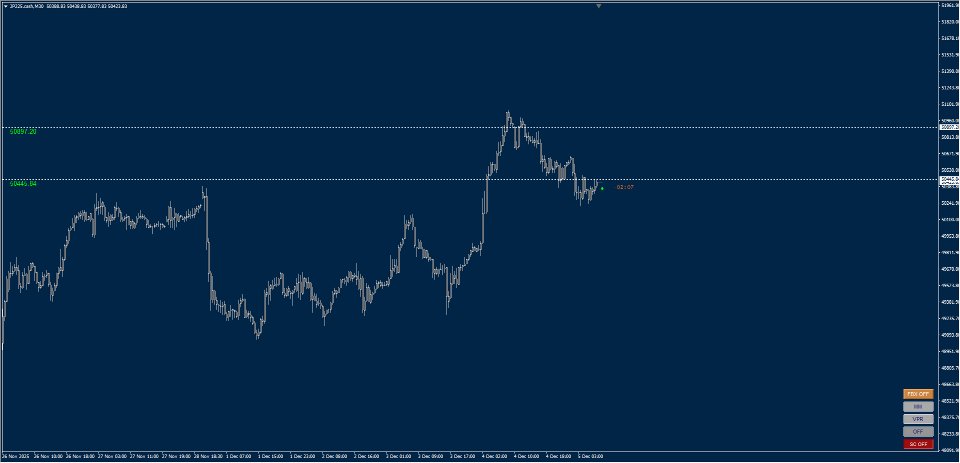
Task: Click the 28 Nov 18:30 time axis label
Action: [208, 456]
